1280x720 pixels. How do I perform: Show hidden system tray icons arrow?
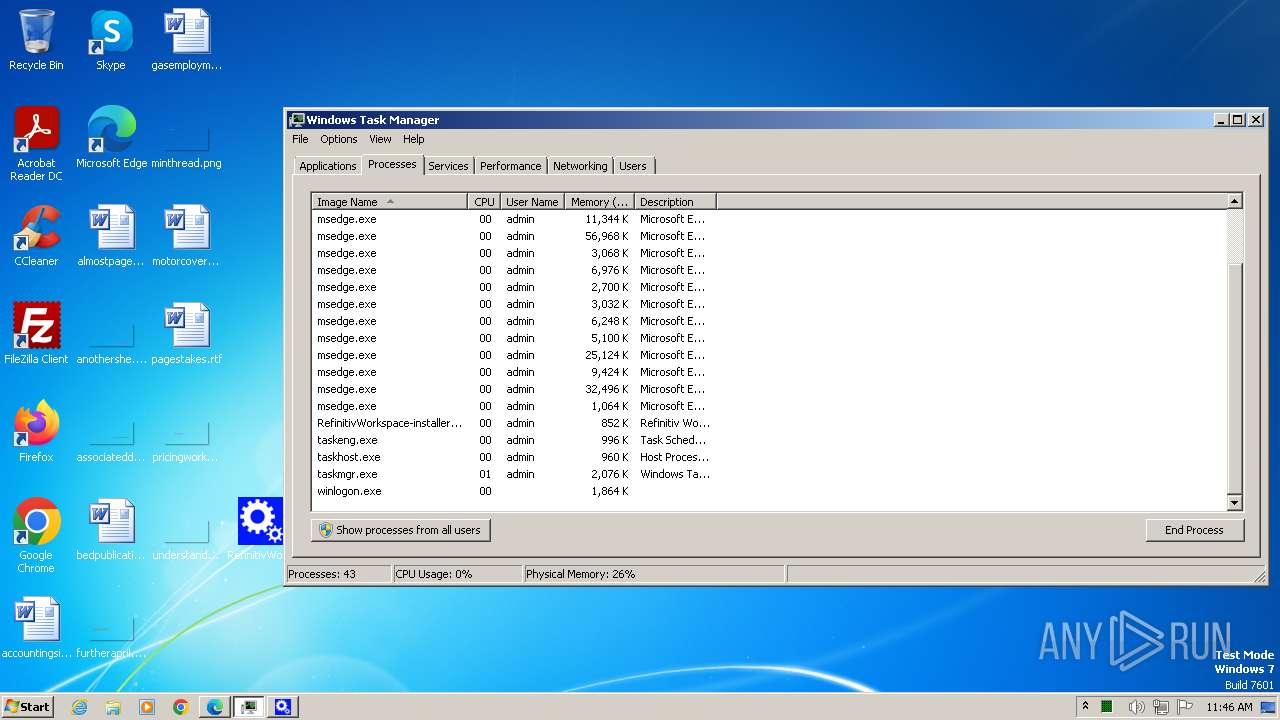(x=1086, y=707)
